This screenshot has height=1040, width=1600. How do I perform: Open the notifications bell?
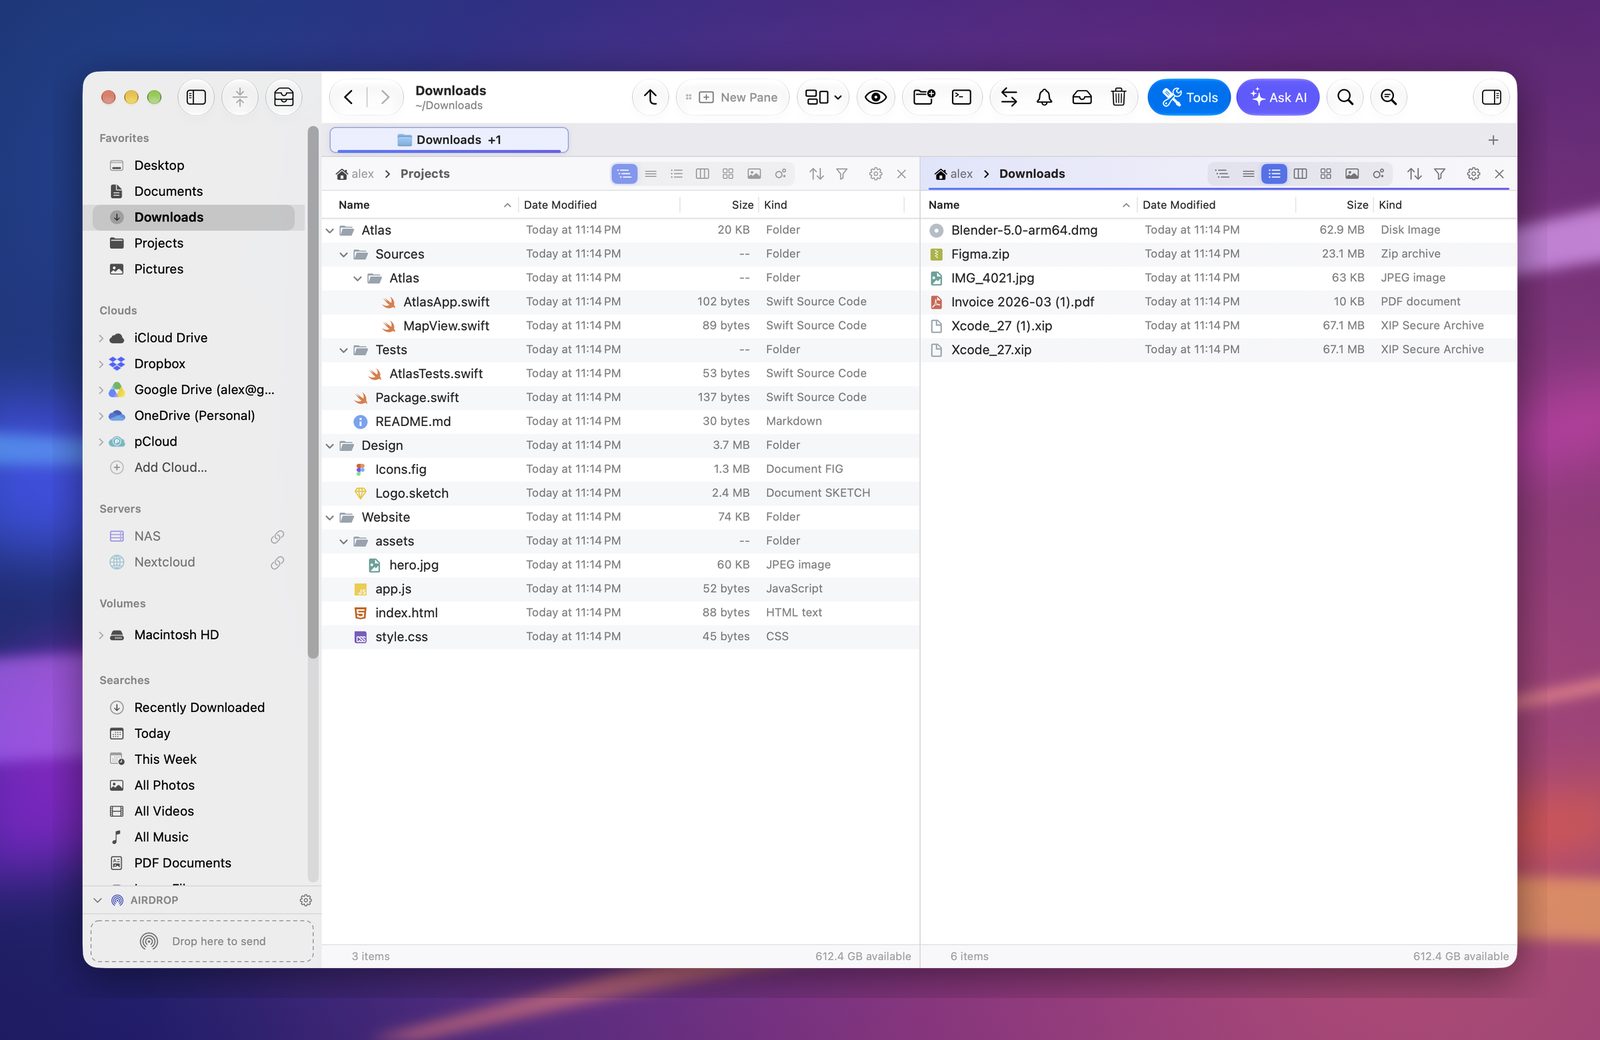tap(1045, 97)
